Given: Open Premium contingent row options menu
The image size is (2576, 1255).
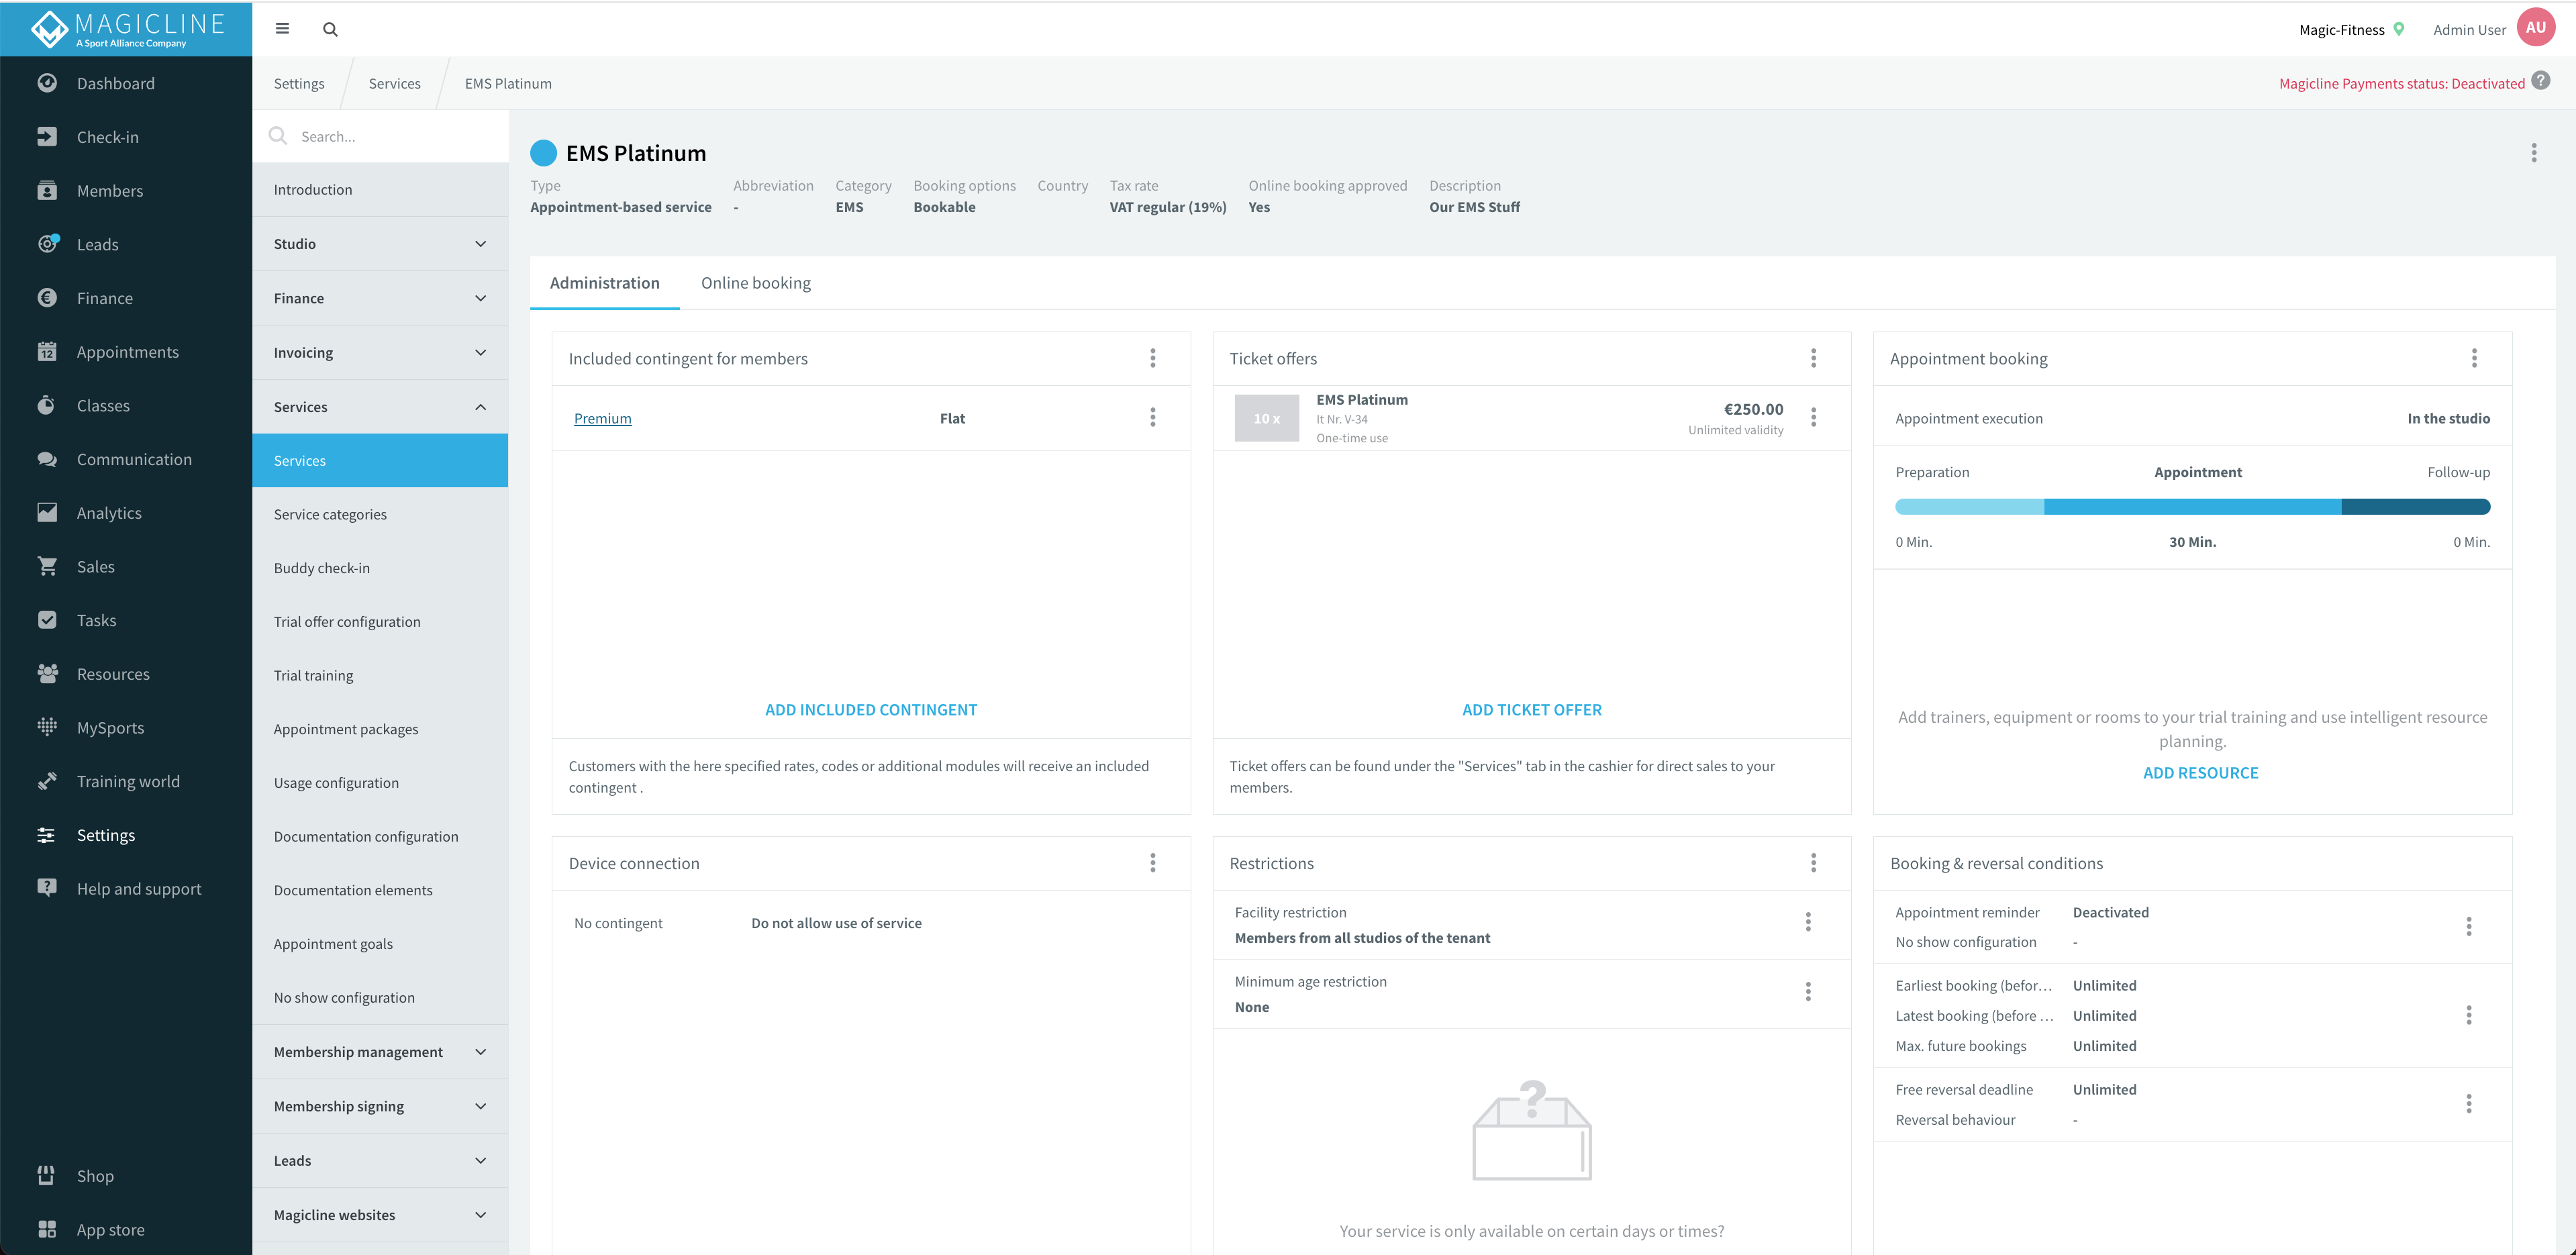Looking at the screenshot, I should click(1152, 417).
